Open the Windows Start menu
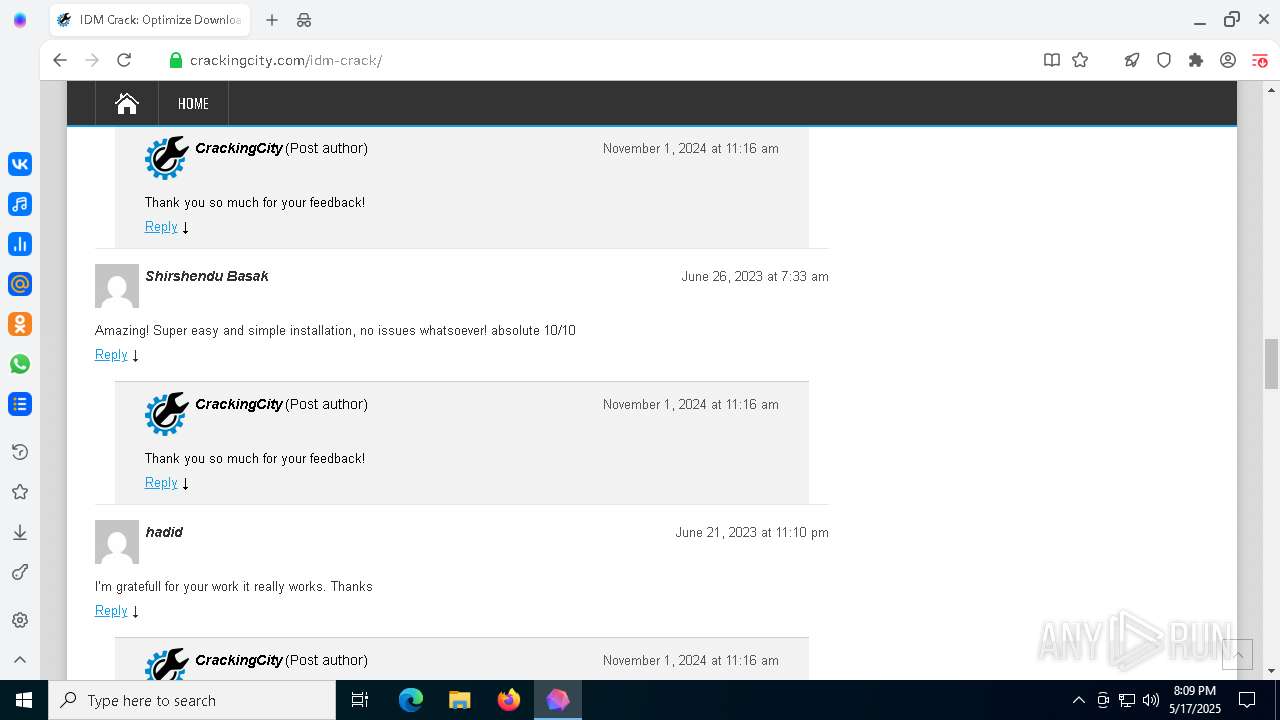Image resolution: width=1280 pixels, height=720 pixels. pos(24,700)
